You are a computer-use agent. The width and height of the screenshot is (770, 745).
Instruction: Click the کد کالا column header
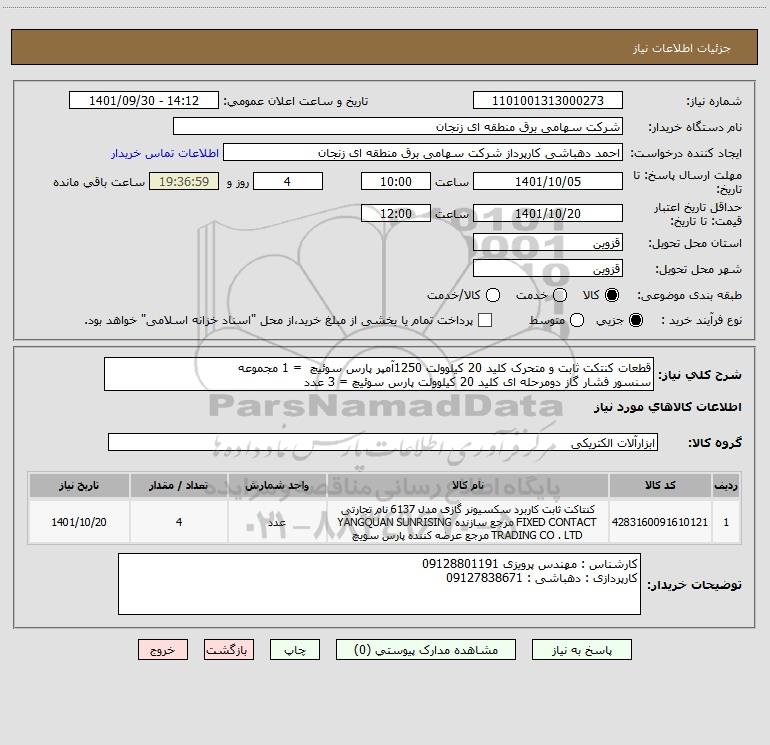660,485
